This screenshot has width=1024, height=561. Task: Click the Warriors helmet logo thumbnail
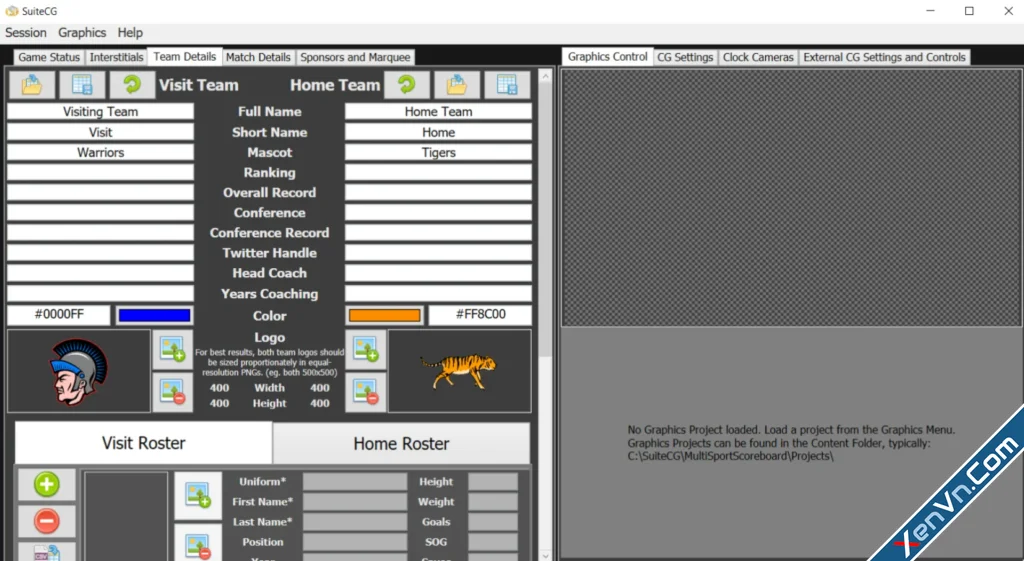(x=79, y=371)
